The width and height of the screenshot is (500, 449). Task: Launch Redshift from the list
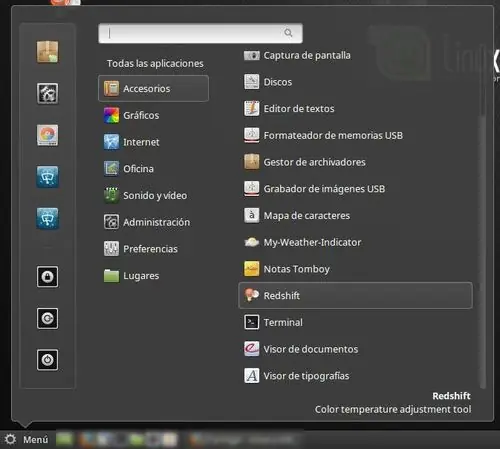click(356, 295)
